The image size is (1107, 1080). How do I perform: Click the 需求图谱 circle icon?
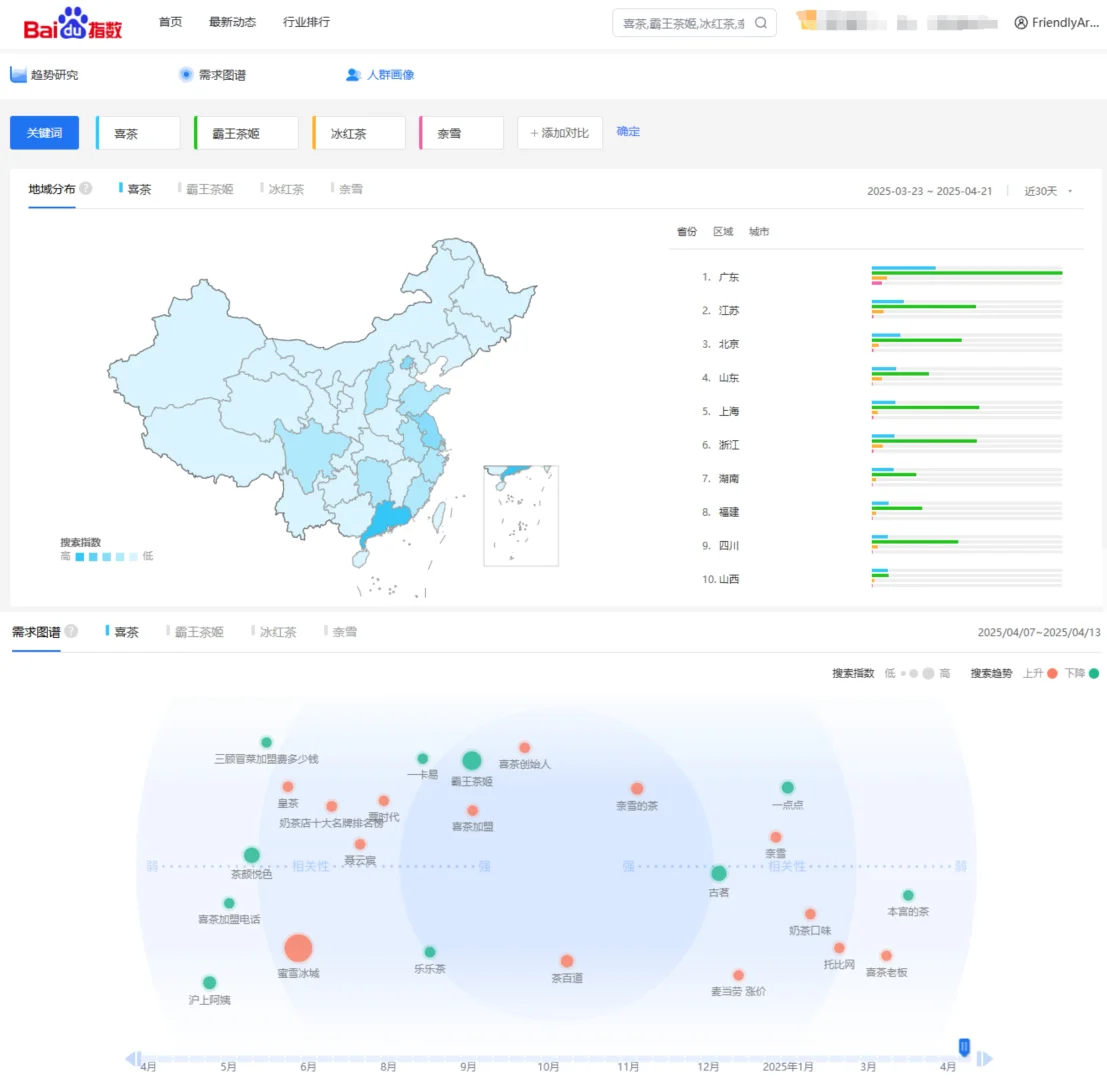[x=186, y=74]
